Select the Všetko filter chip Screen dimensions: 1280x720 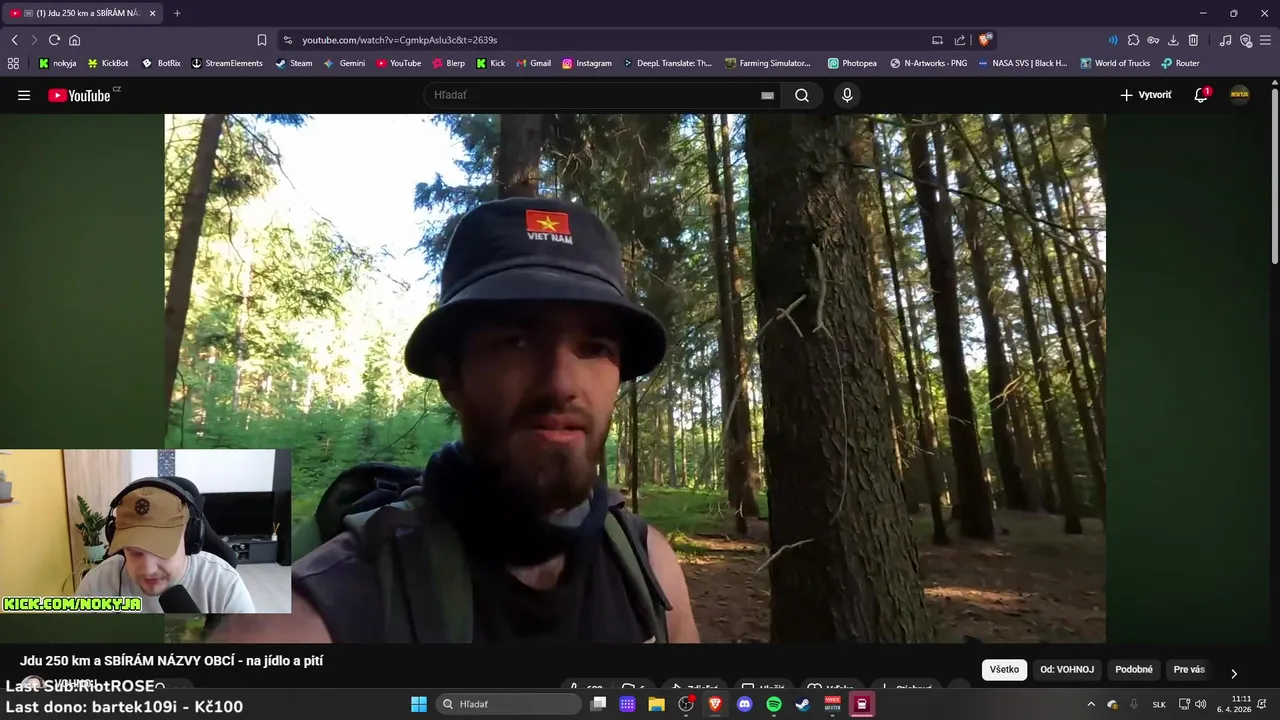[1004, 670]
